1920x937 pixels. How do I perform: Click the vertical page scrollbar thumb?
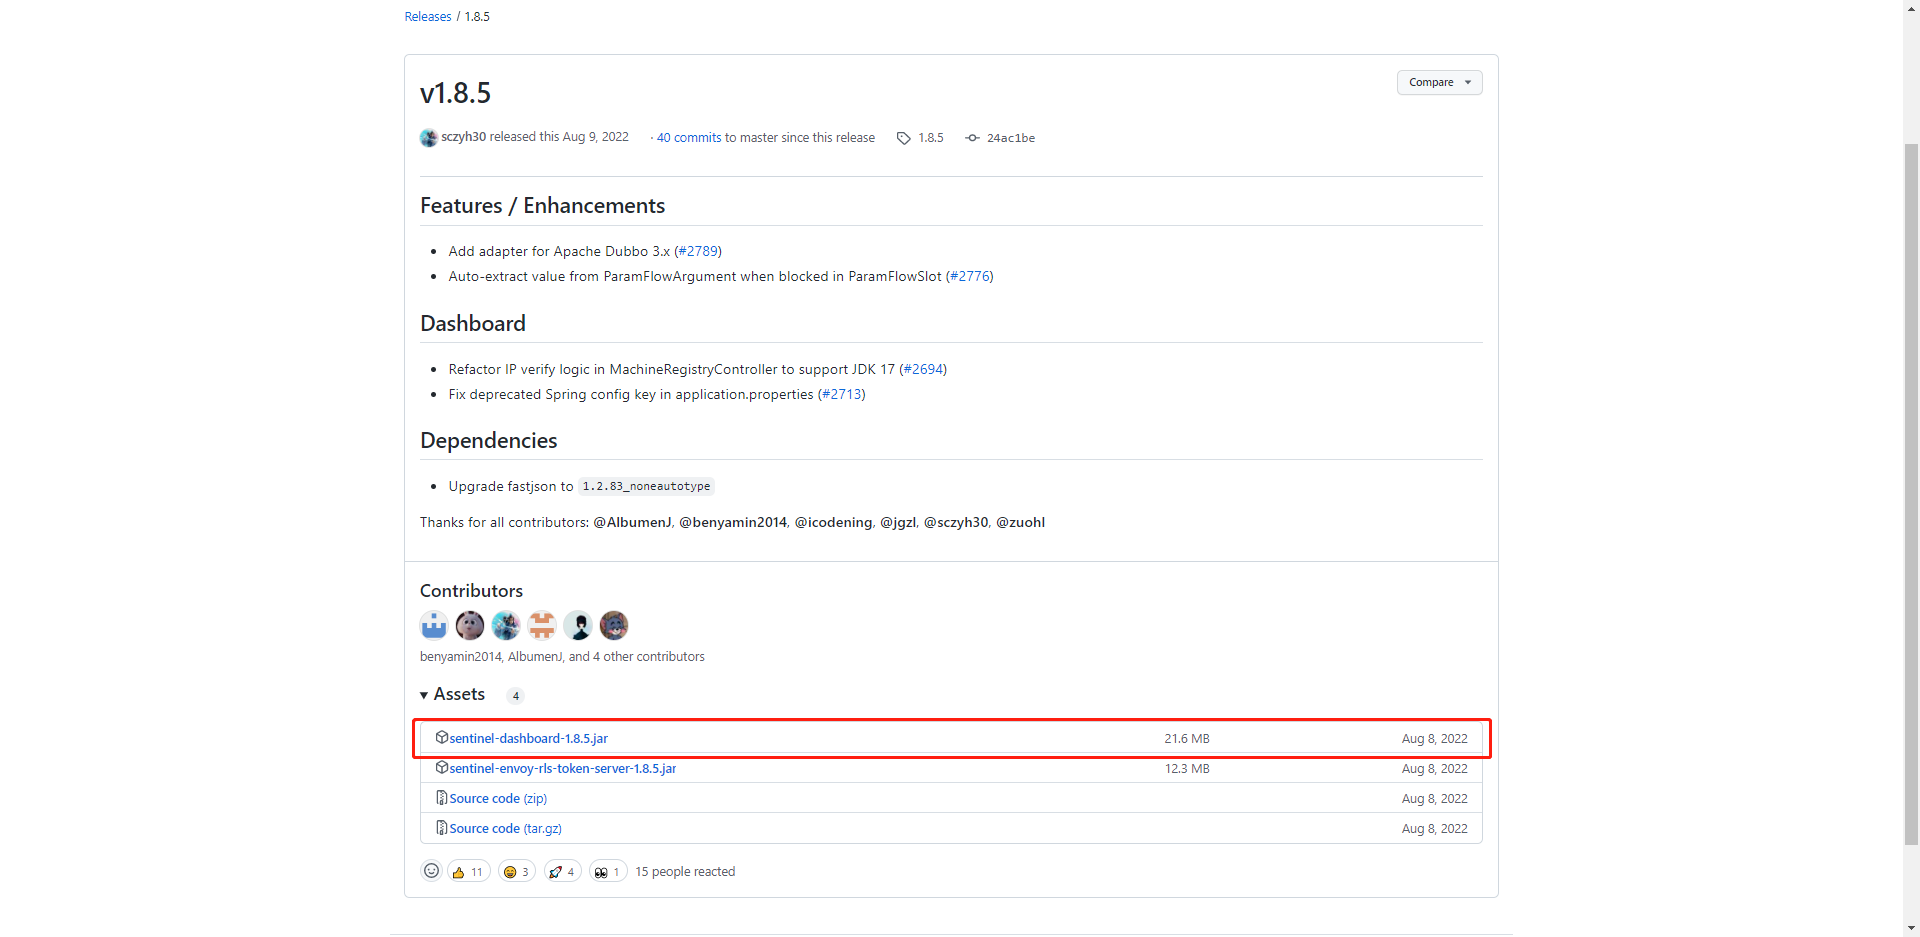coord(1911,495)
